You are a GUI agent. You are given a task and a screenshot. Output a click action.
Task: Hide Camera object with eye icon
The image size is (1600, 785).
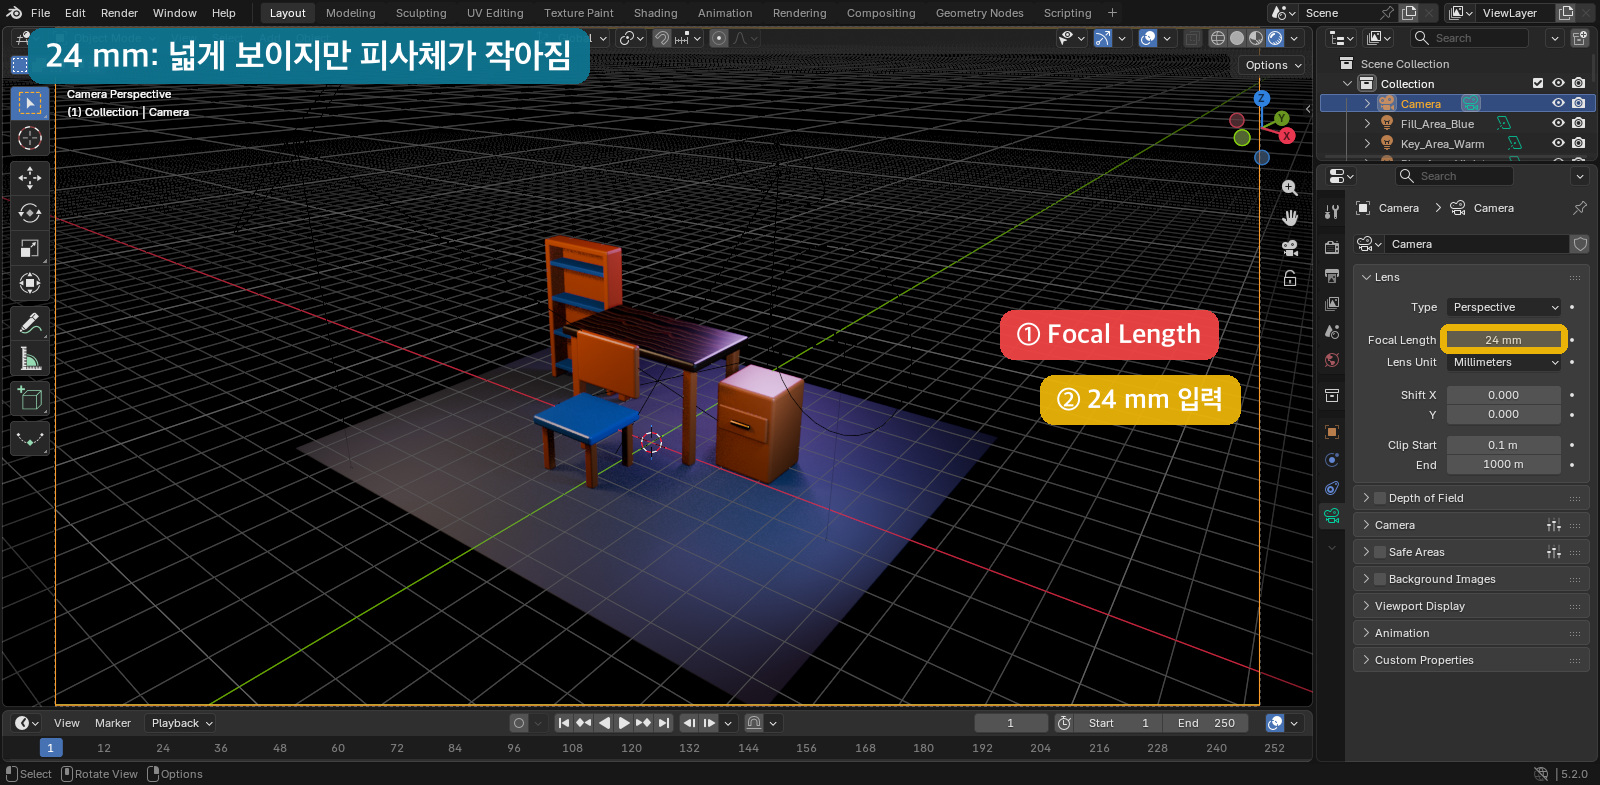1558,103
